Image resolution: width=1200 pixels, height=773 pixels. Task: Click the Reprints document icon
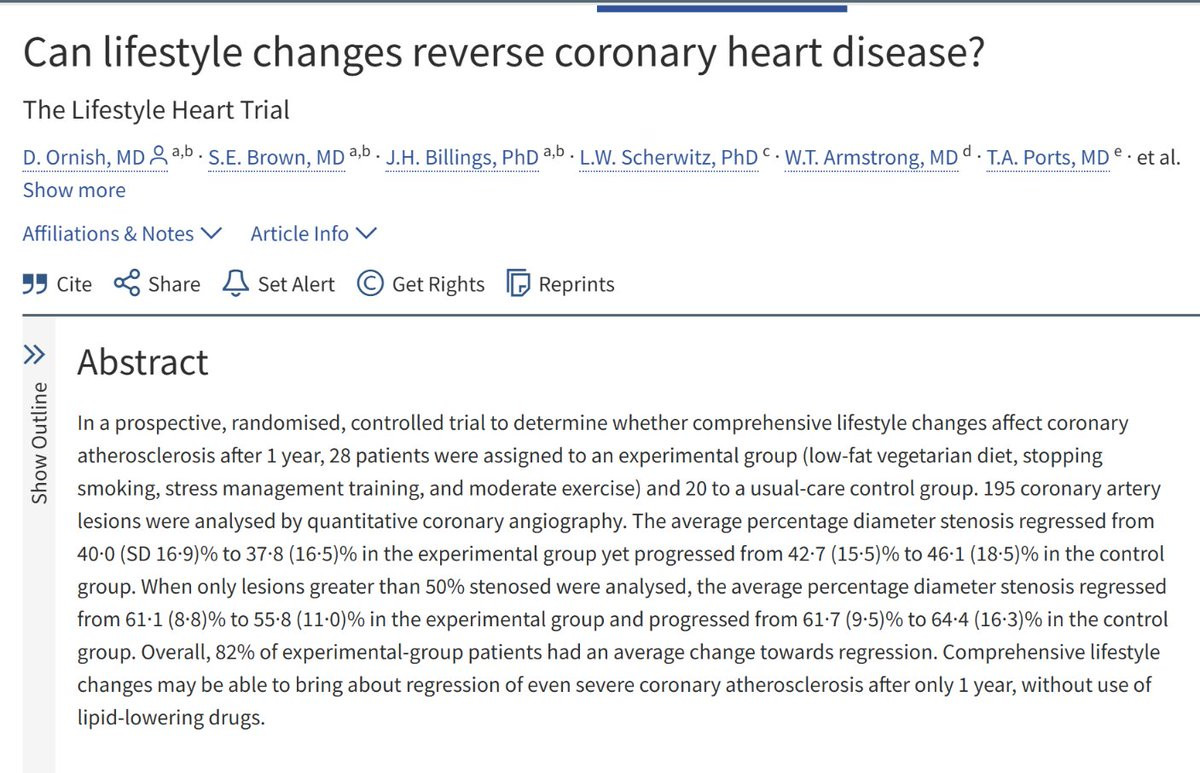pos(518,284)
